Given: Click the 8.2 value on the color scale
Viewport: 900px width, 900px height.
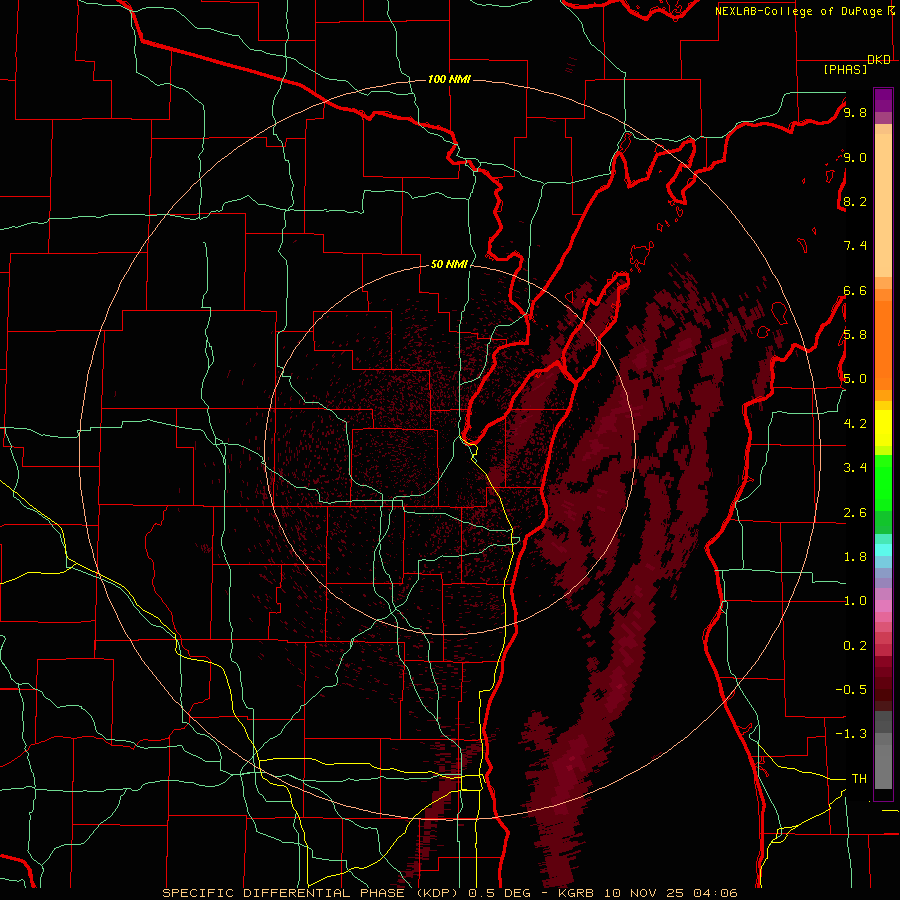Looking at the screenshot, I should 855,201.
